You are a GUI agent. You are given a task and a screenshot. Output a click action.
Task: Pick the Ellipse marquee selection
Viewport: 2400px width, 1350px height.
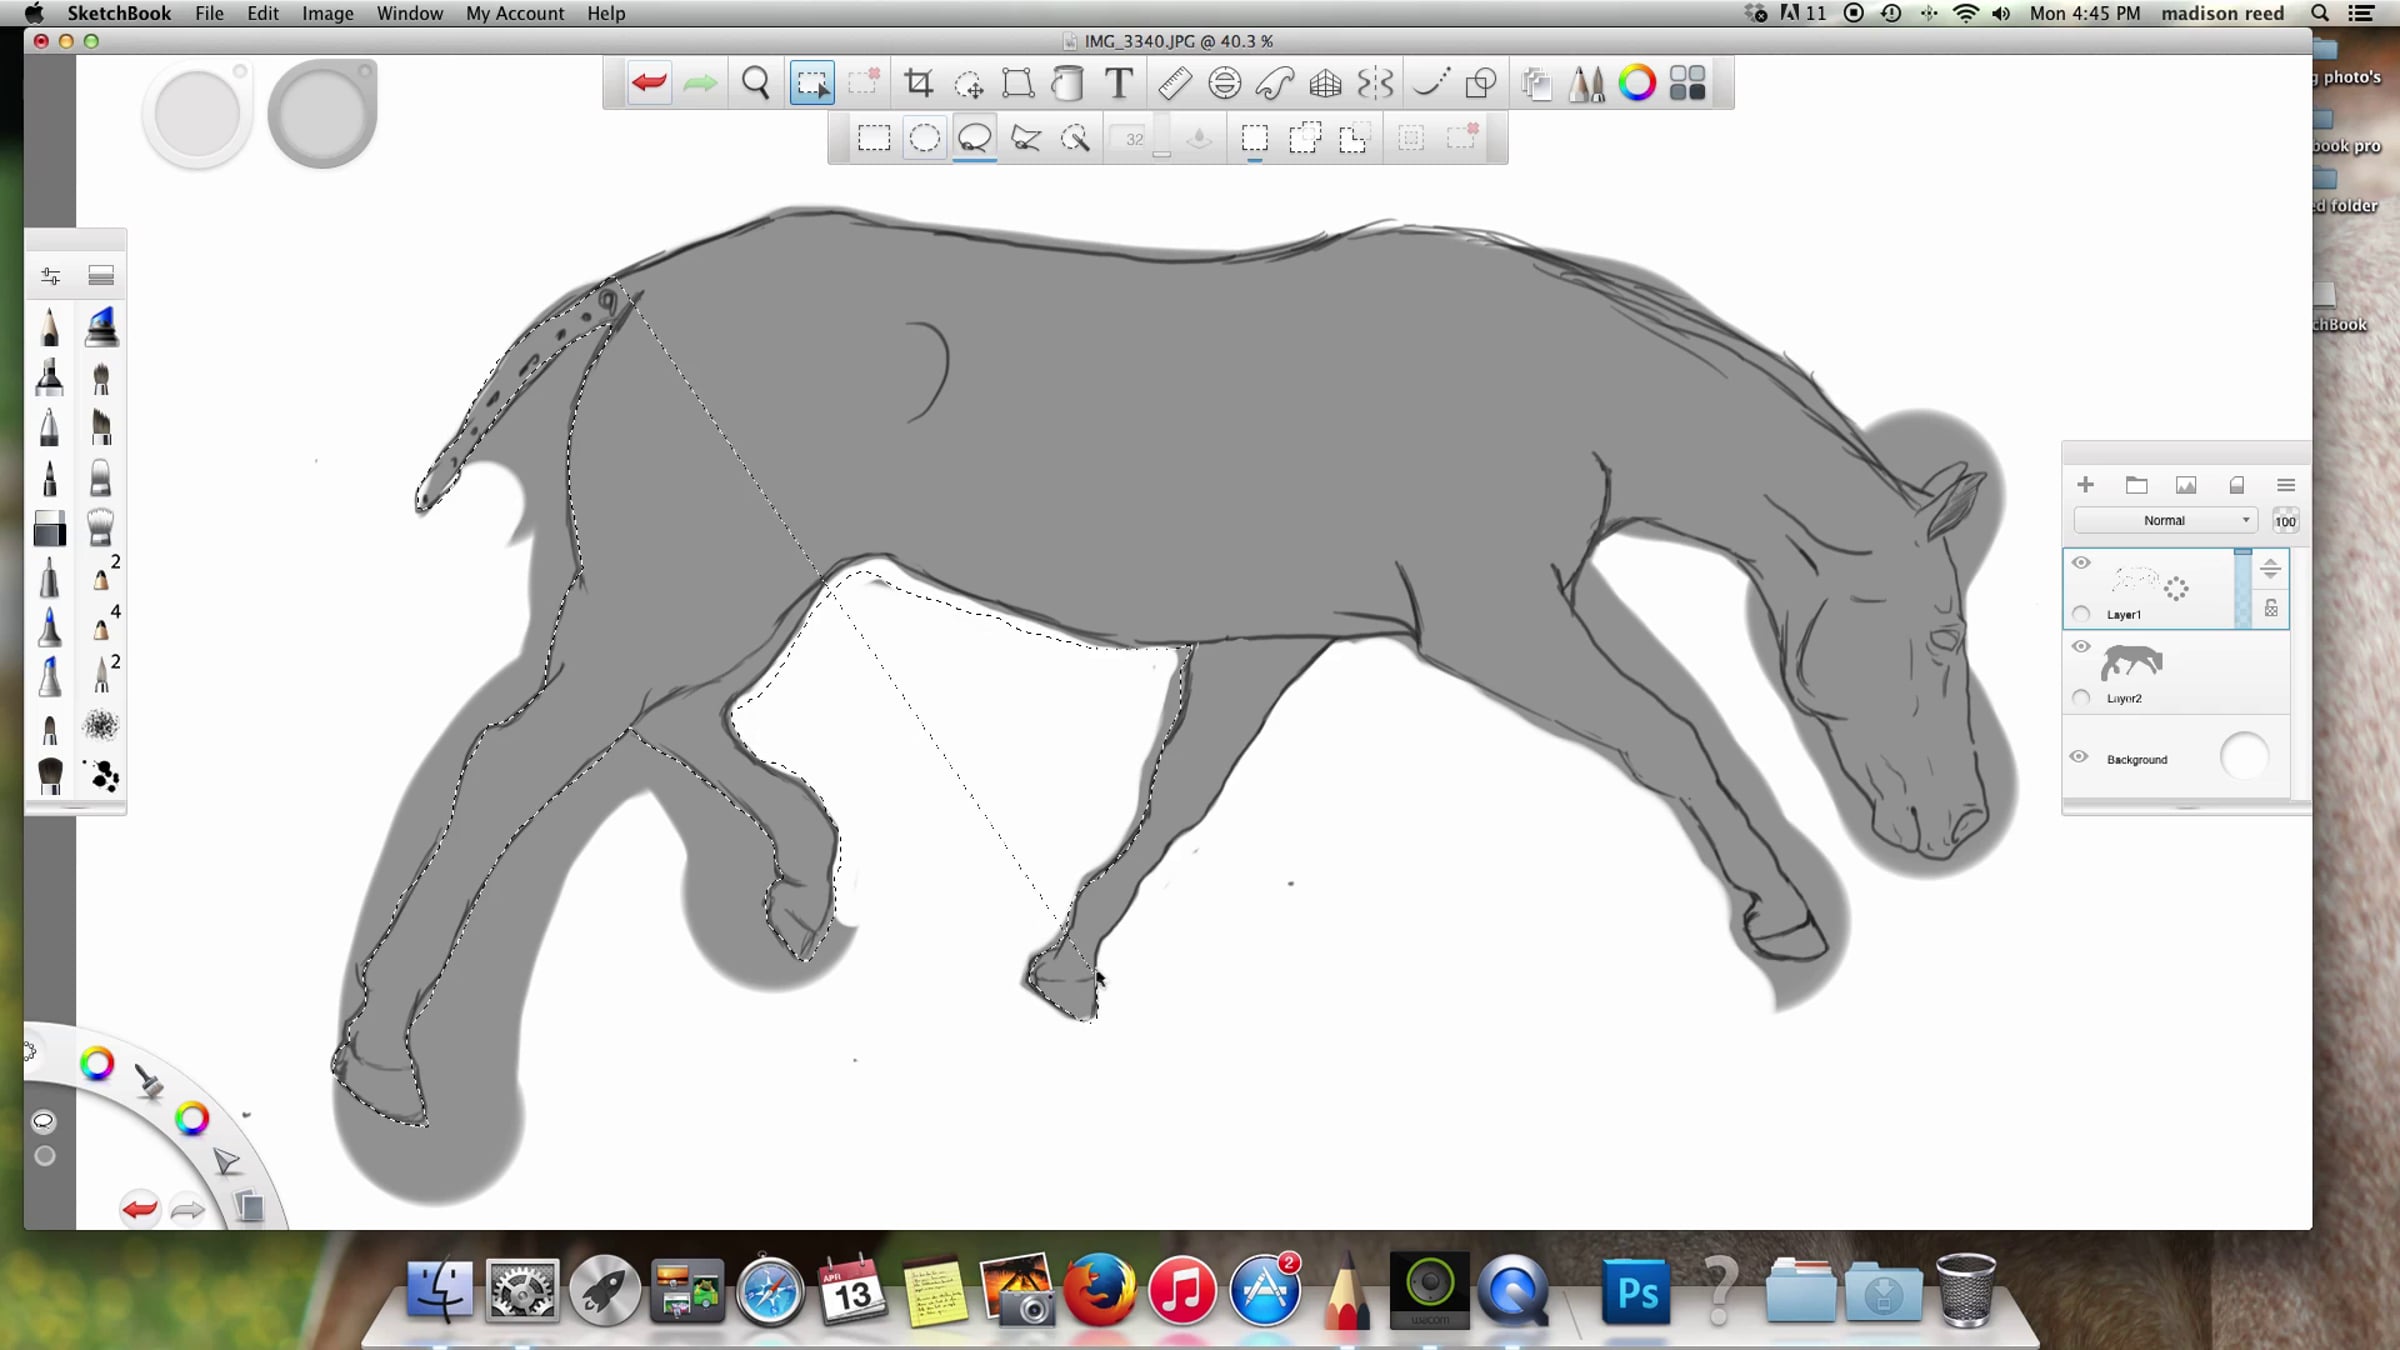924,138
